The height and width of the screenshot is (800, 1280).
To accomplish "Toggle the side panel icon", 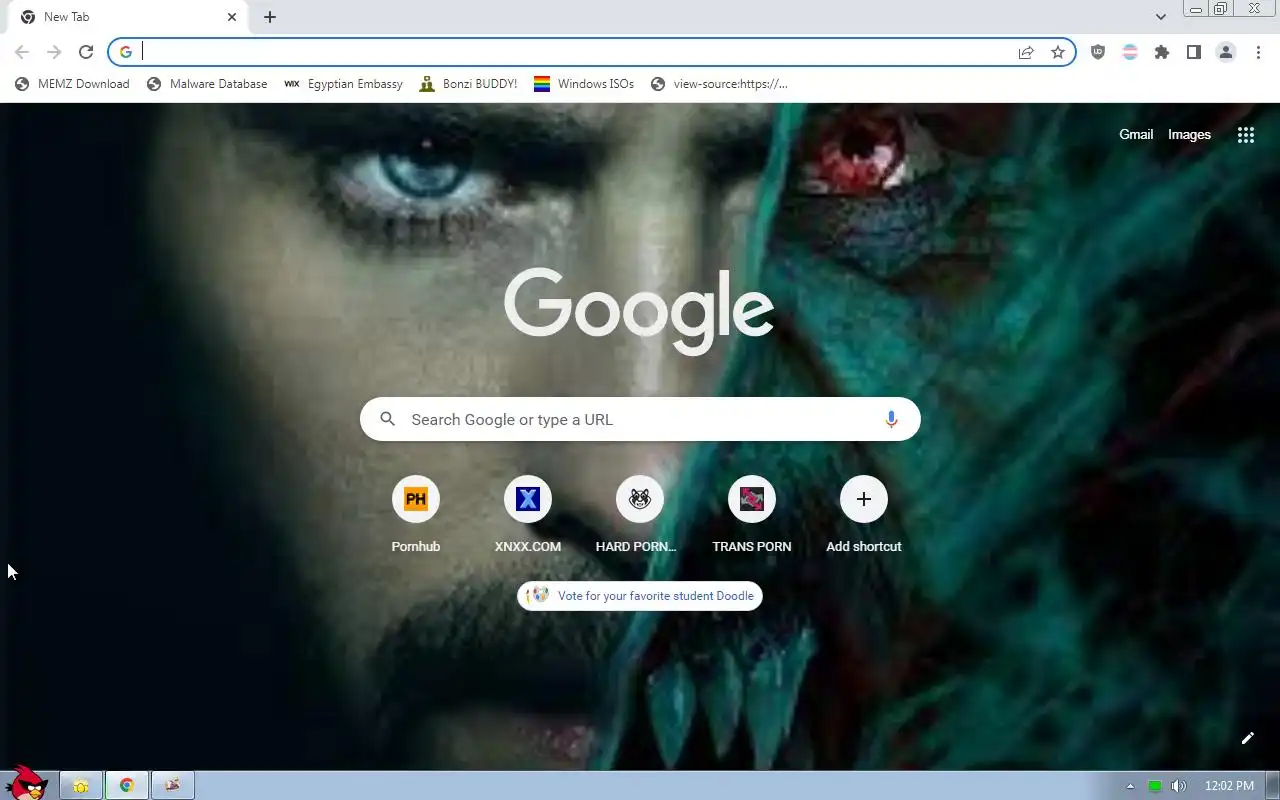I will tap(1194, 52).
